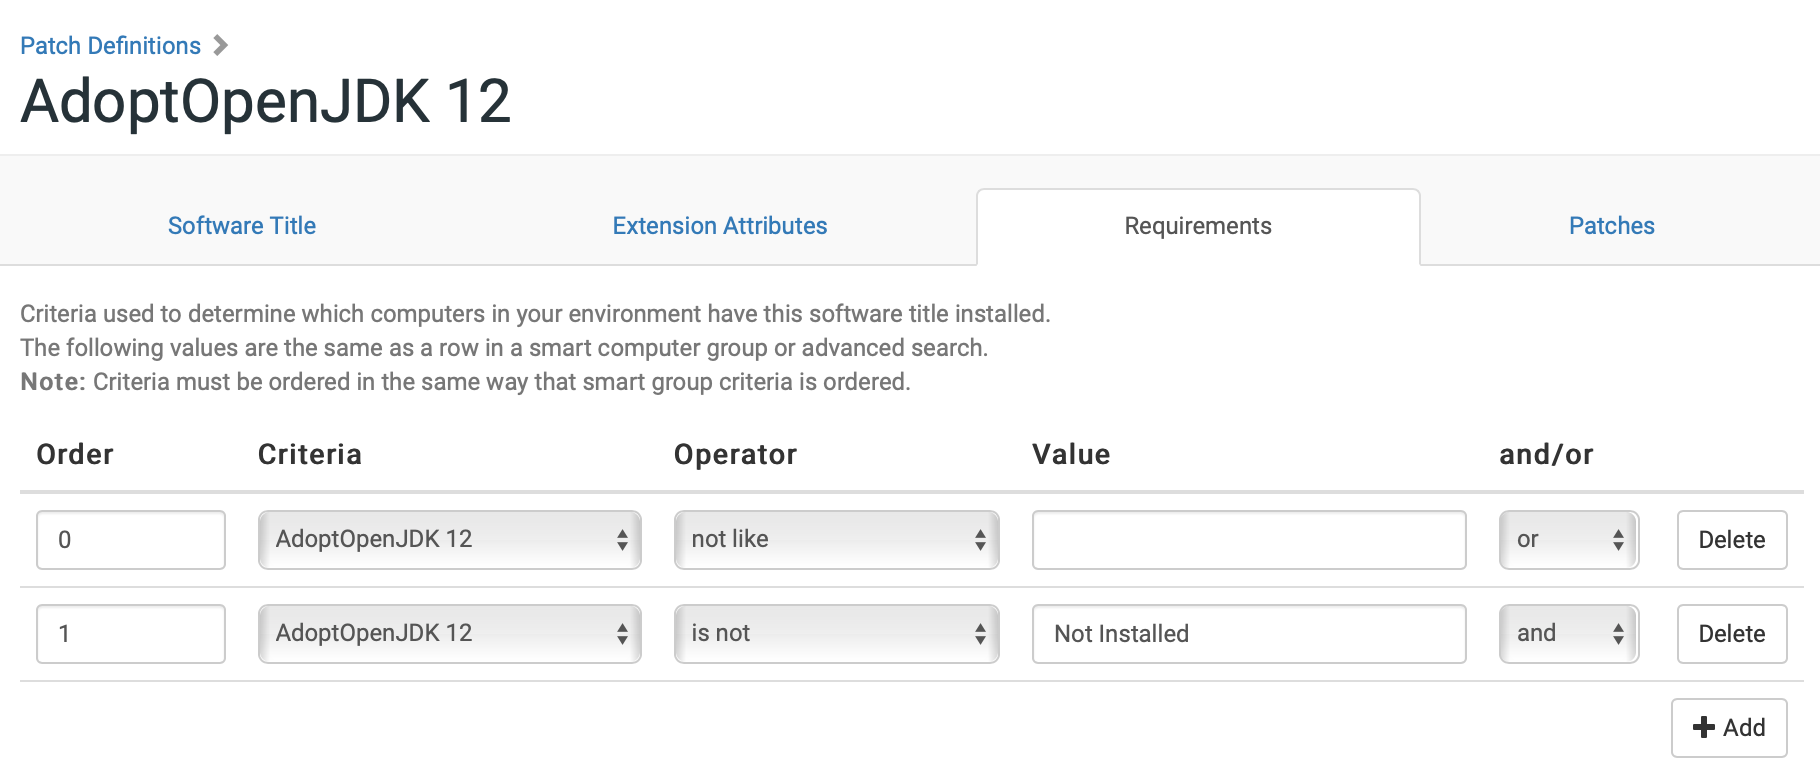
Task: Click the Order field containing 0
Action: click(x=131, y=540)
